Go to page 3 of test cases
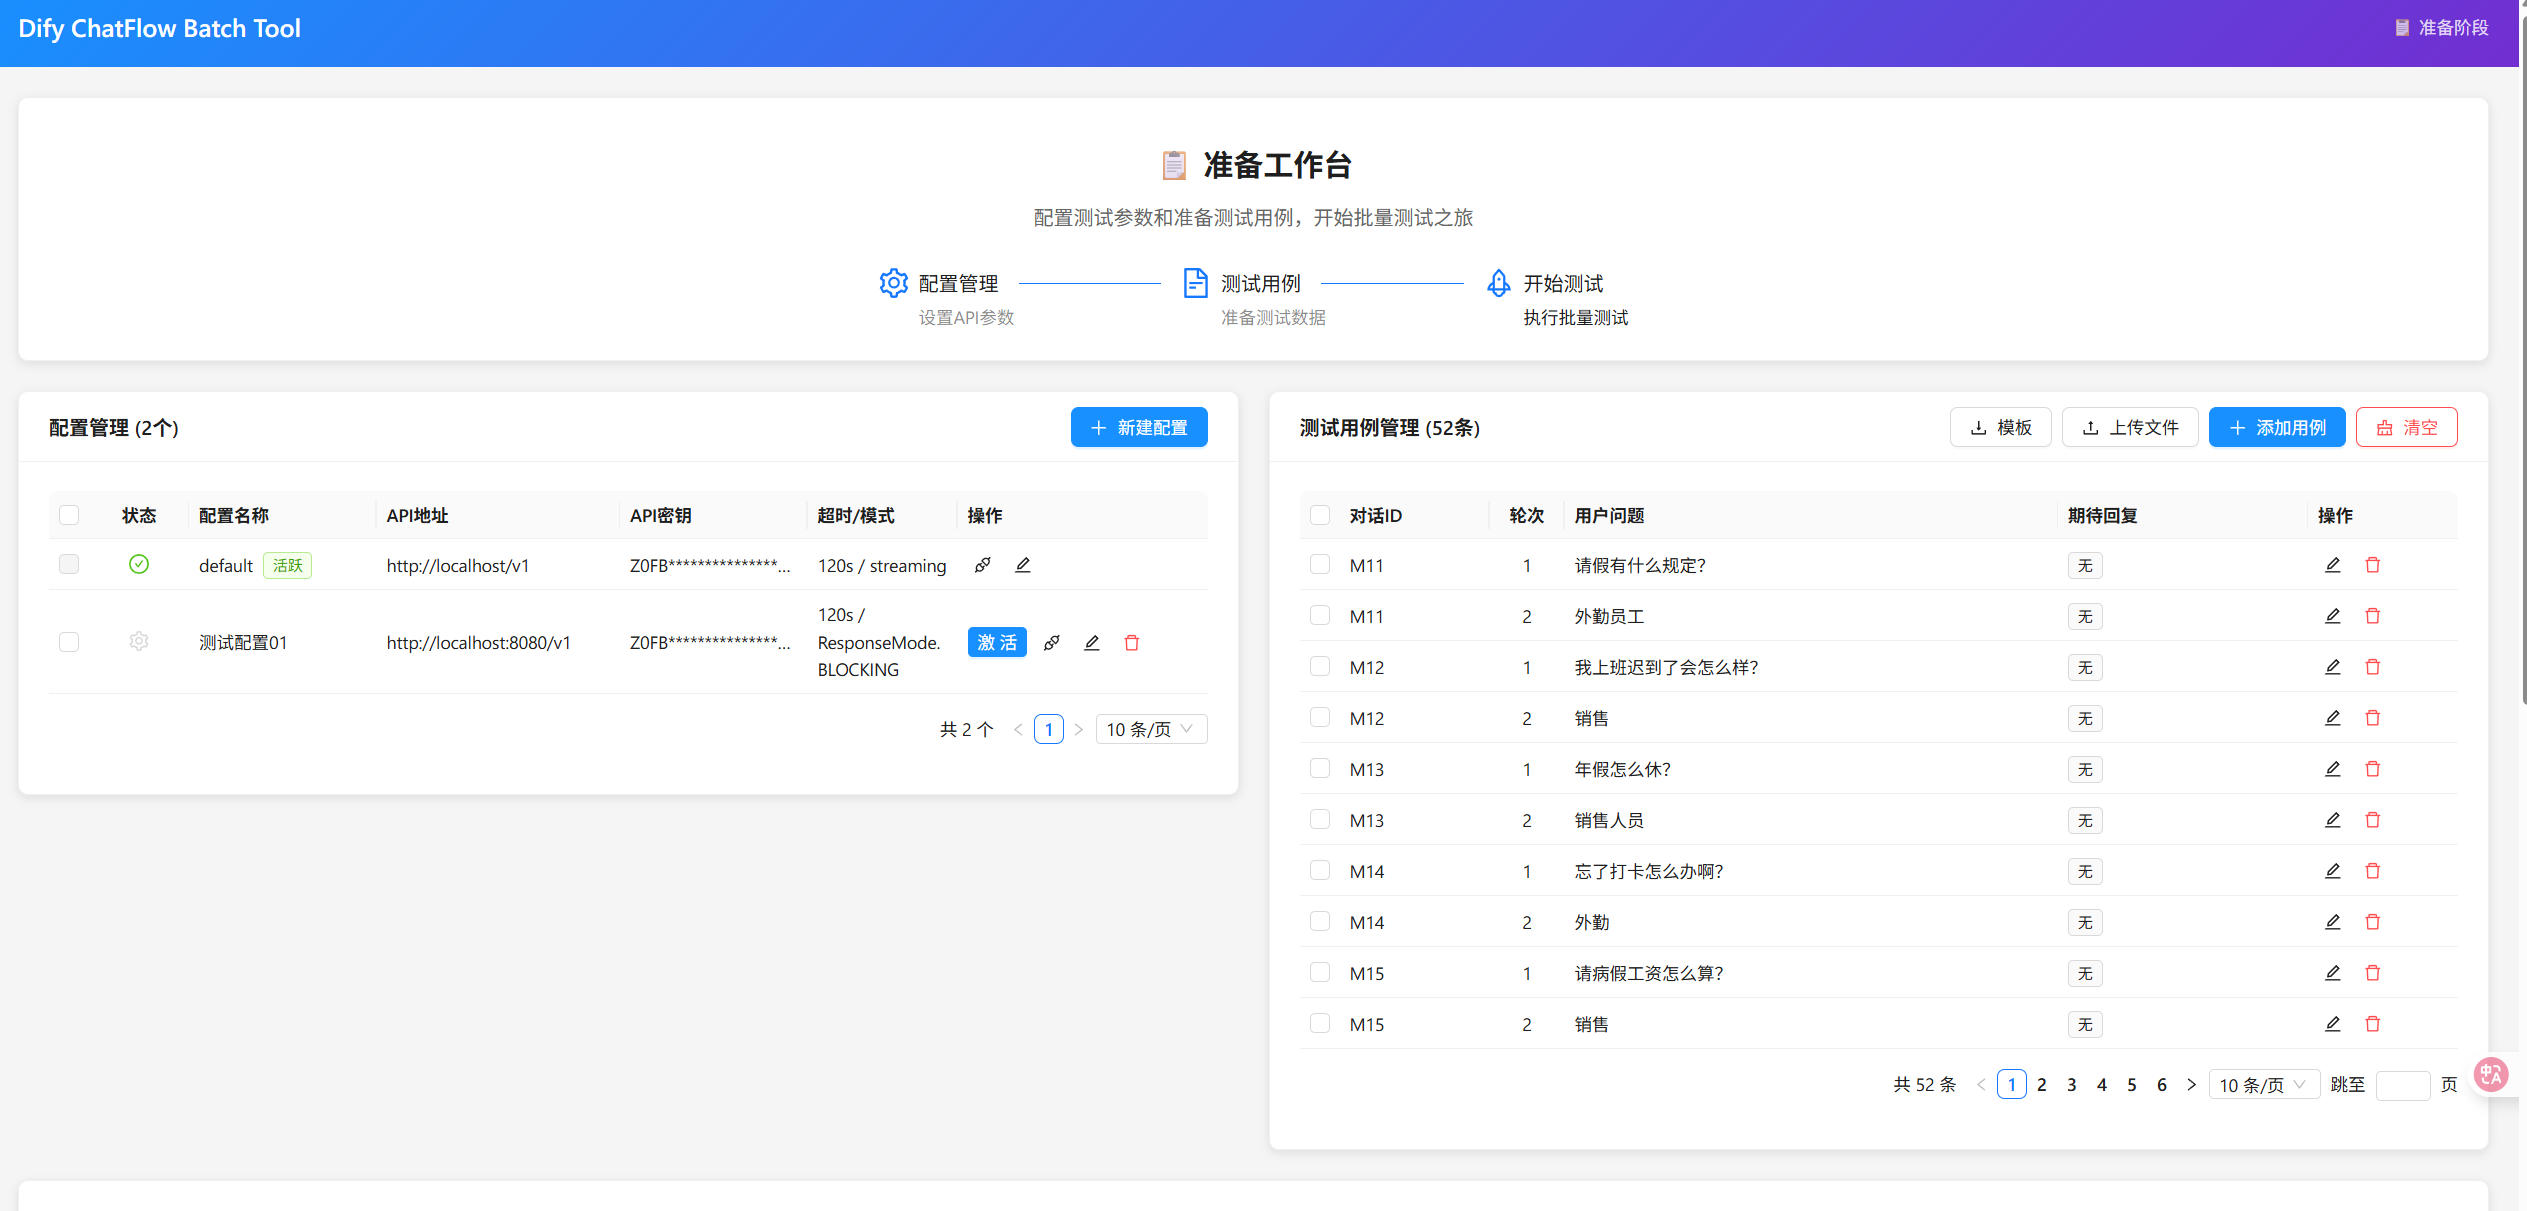 [2072, 1085]
